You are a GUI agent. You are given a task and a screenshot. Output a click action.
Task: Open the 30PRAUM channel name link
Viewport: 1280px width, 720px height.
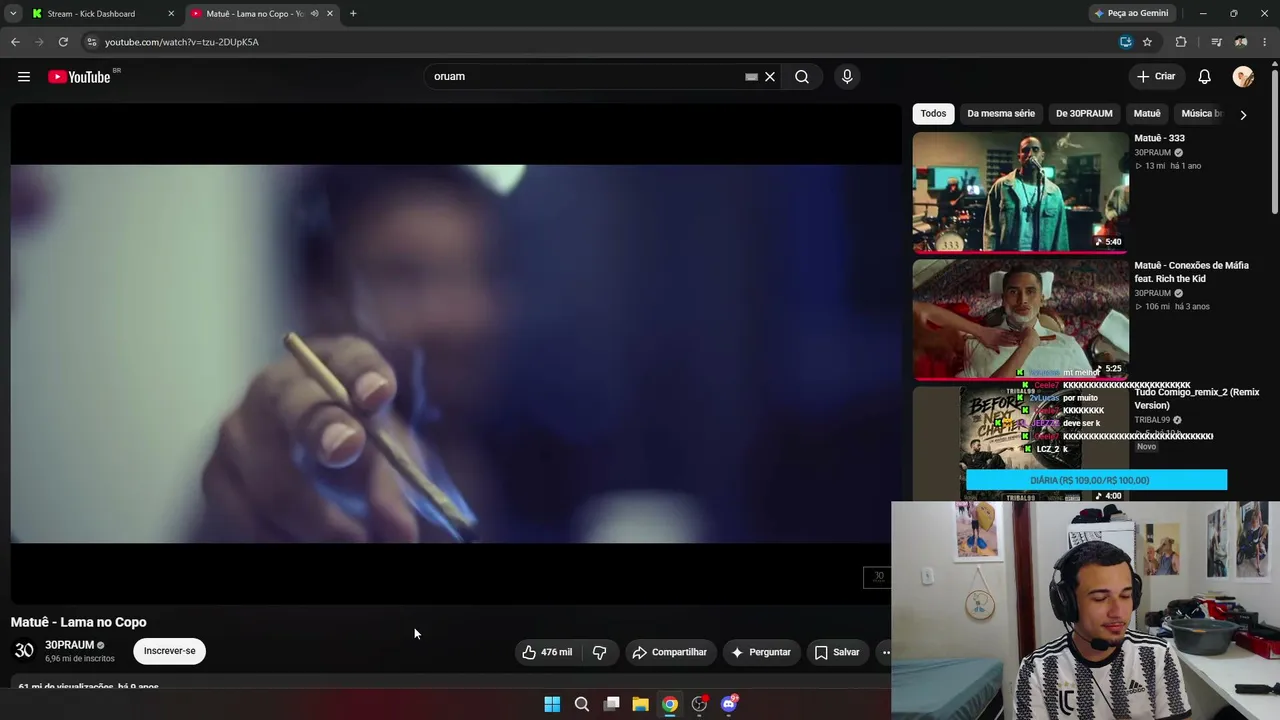click(x=69, y=645)
